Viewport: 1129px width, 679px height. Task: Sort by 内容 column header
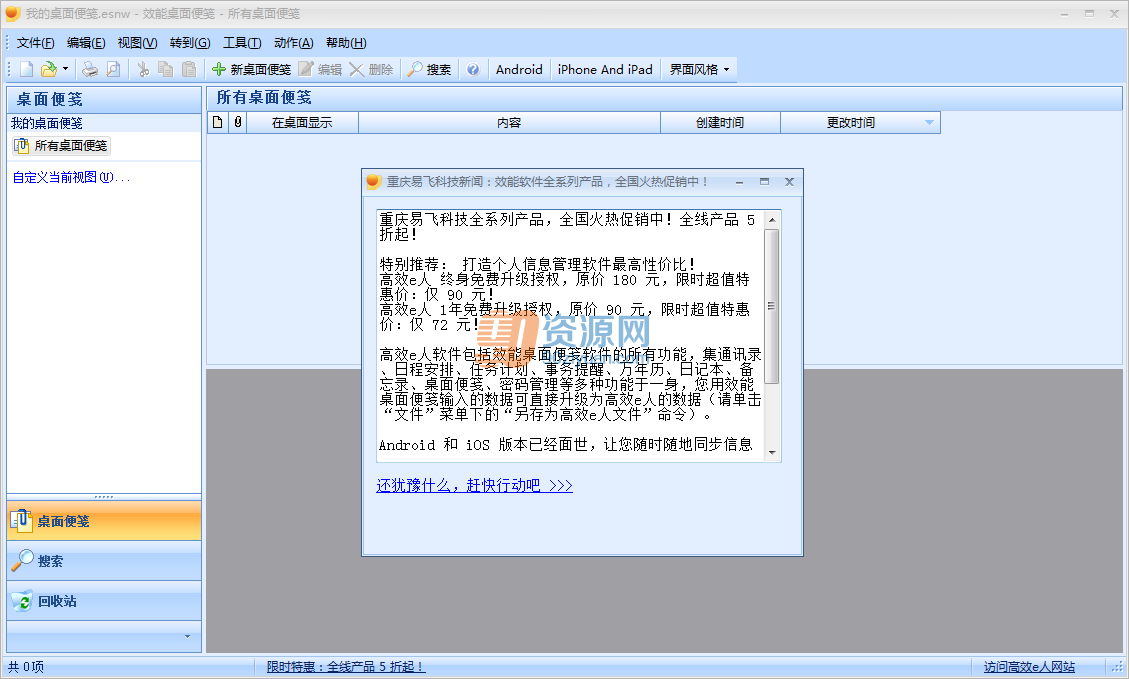click(509, 122)
